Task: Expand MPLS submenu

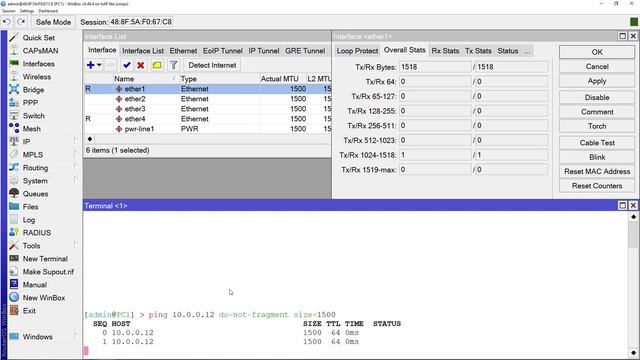Action: [x=75, y=155]
